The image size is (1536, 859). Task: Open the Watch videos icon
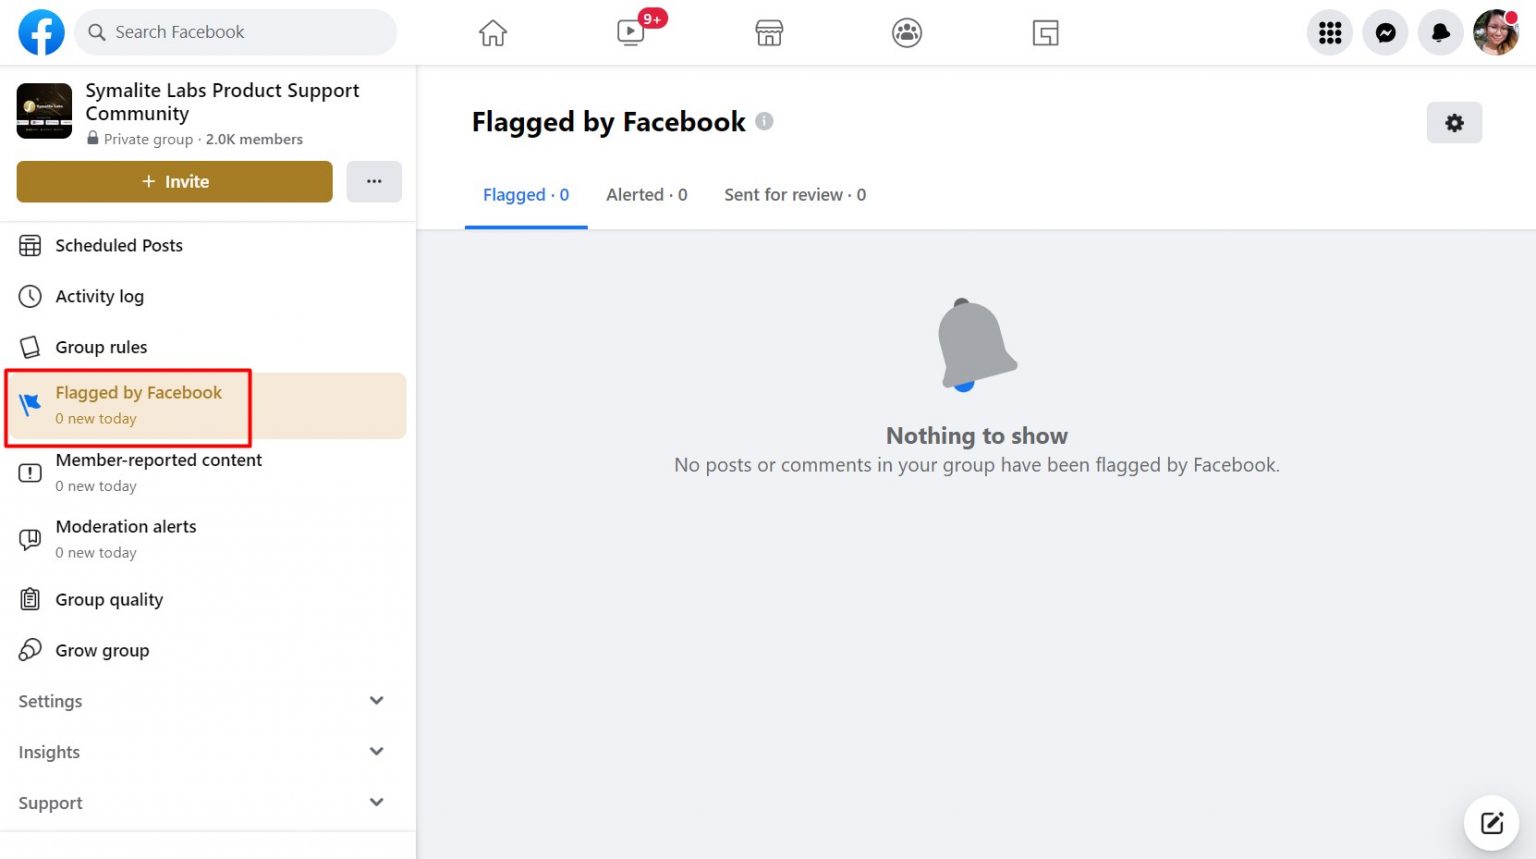630,32
